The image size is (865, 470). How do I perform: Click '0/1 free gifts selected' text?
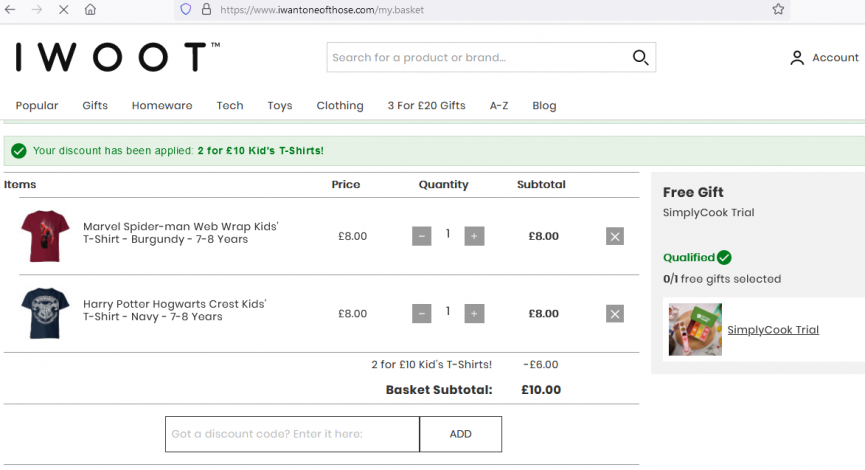[x=722, y=279]
